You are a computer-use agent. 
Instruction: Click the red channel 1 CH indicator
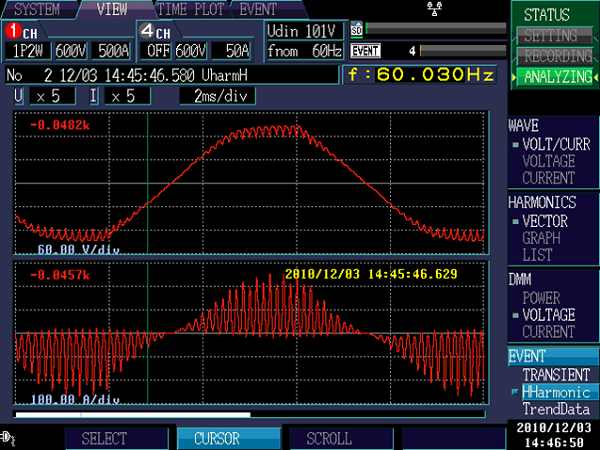[x=24, y=31]
